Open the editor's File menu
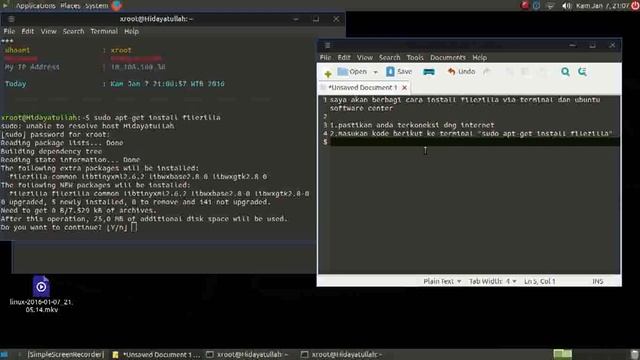 pyautogui.click(x=325, y=58)
